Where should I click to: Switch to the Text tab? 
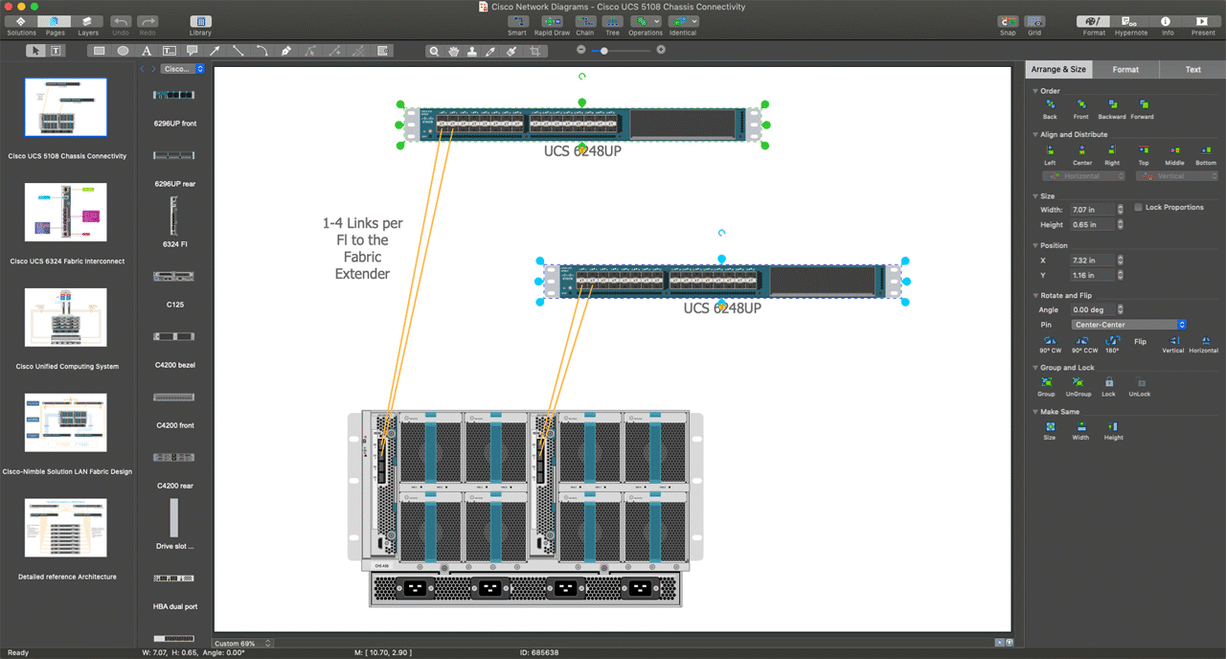(1192, 69)
